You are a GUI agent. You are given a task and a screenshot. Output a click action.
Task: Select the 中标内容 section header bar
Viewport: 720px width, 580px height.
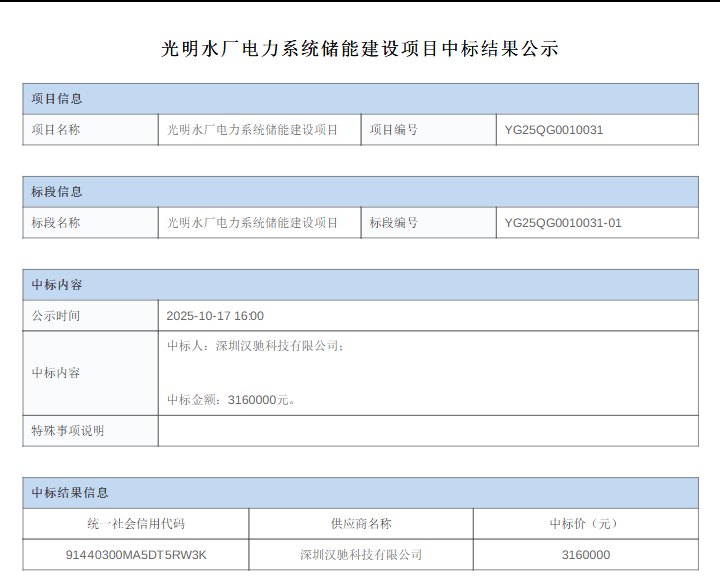coord(57,285)
